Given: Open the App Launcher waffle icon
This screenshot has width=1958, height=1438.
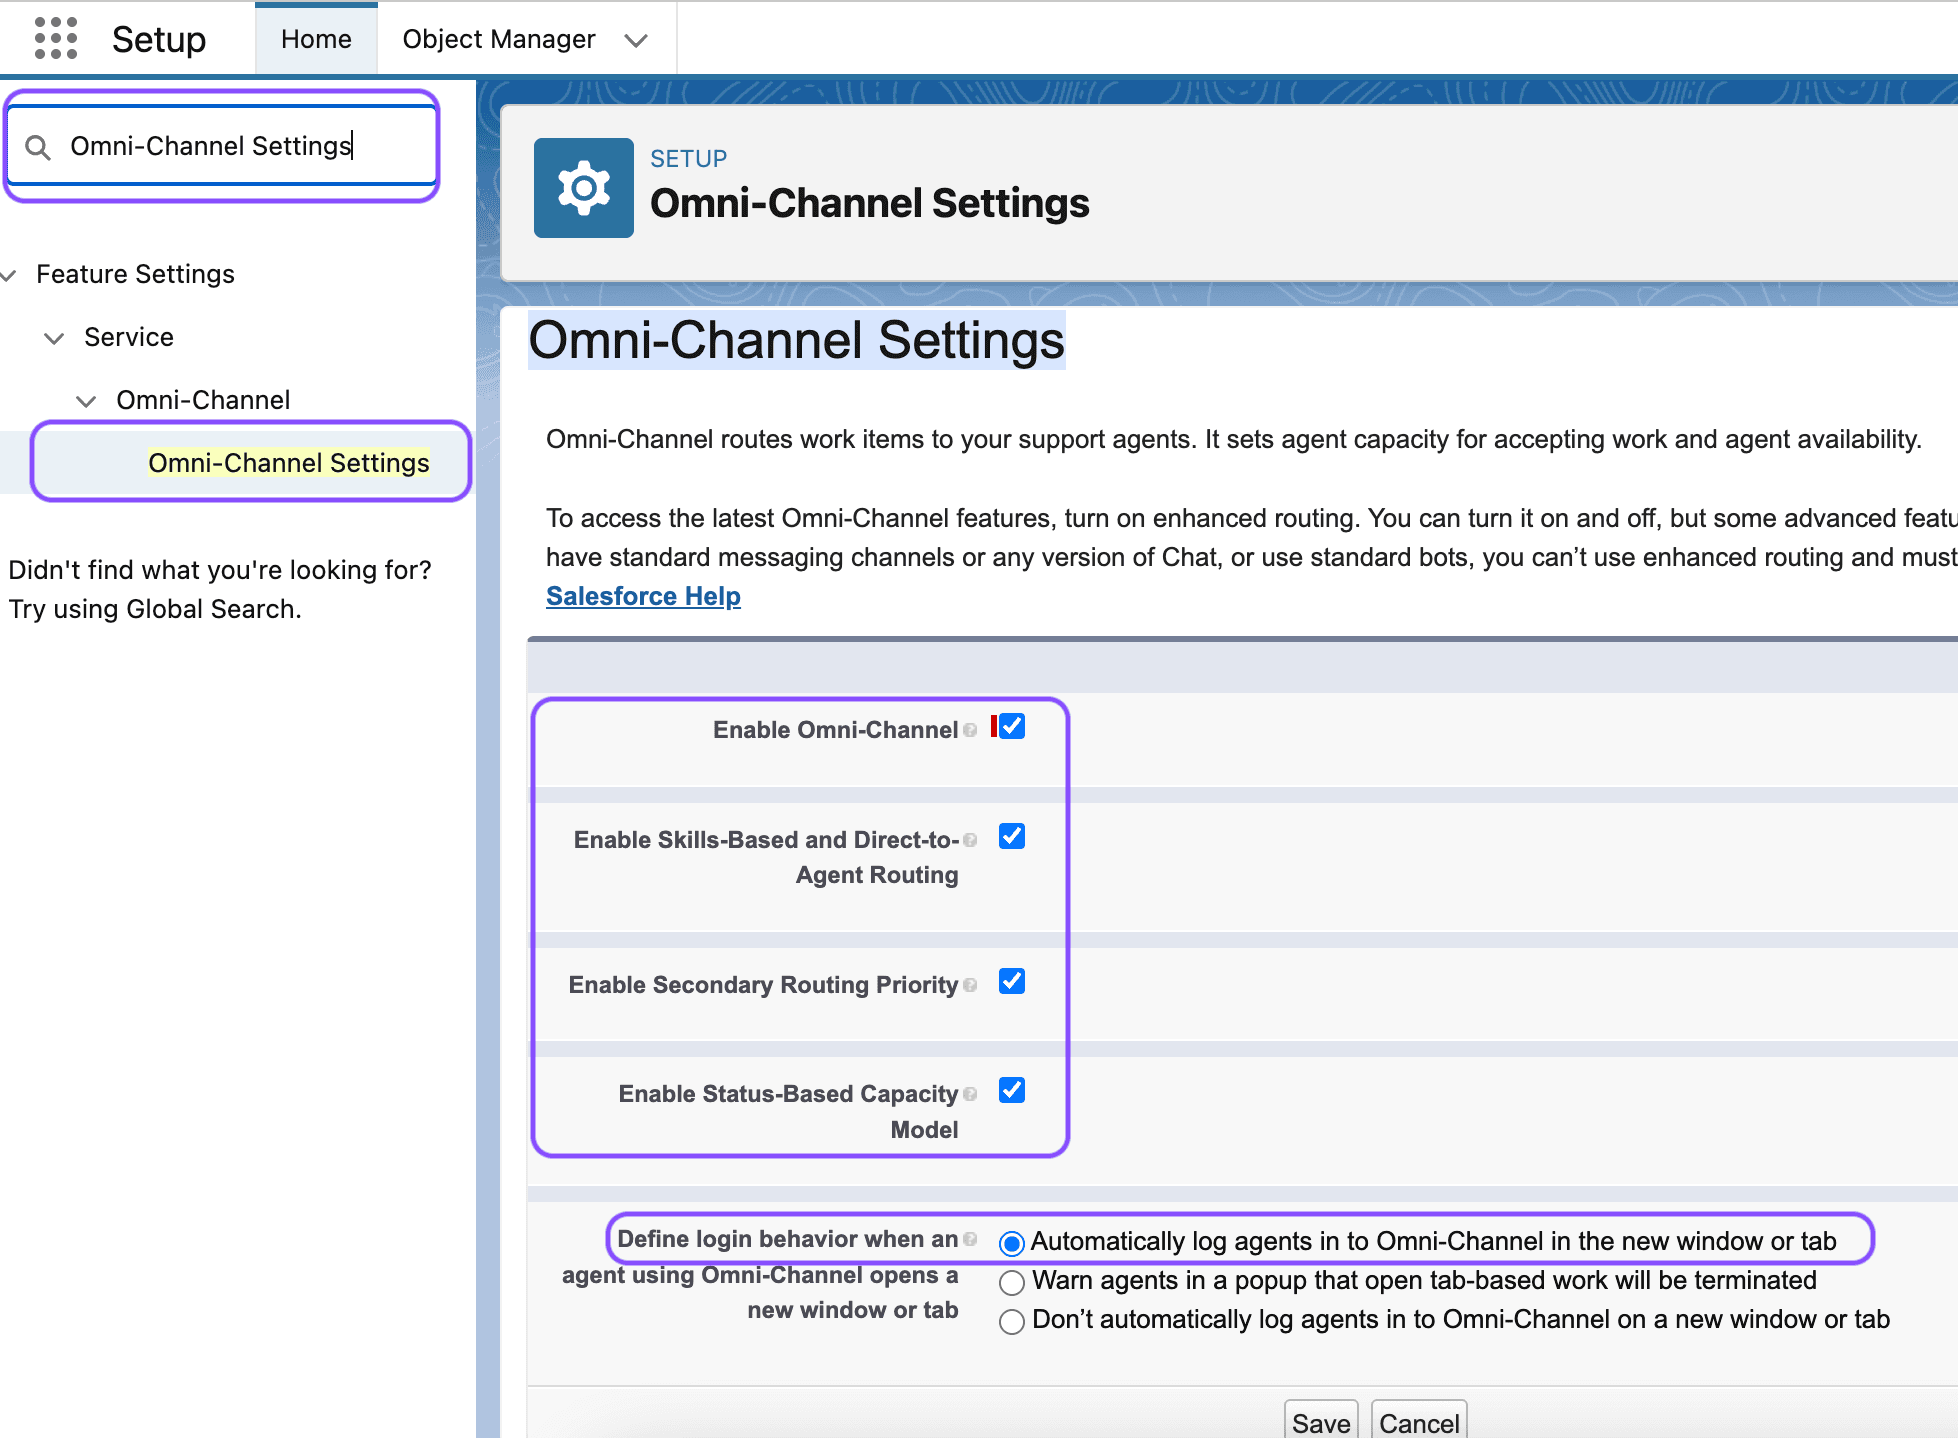Looking at the screenshot, I should point(55,38).
